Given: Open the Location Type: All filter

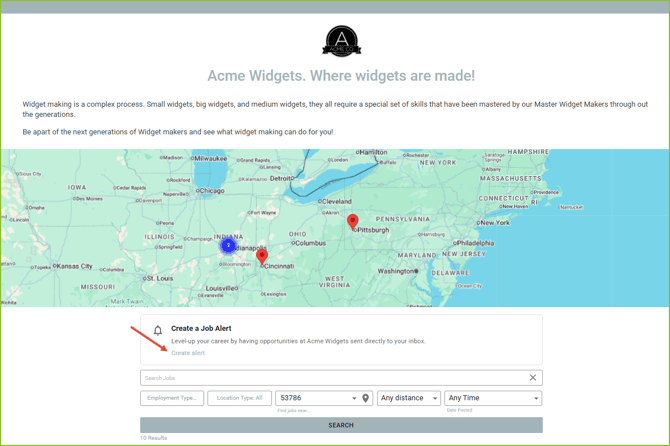Looking at the screenshot, I should click(239, 398).
